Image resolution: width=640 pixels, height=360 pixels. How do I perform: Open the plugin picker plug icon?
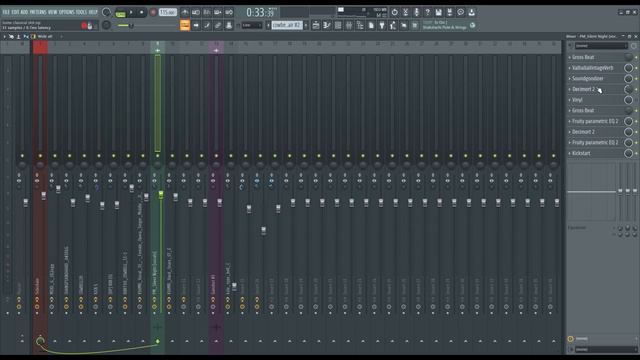tap(382, 26)
